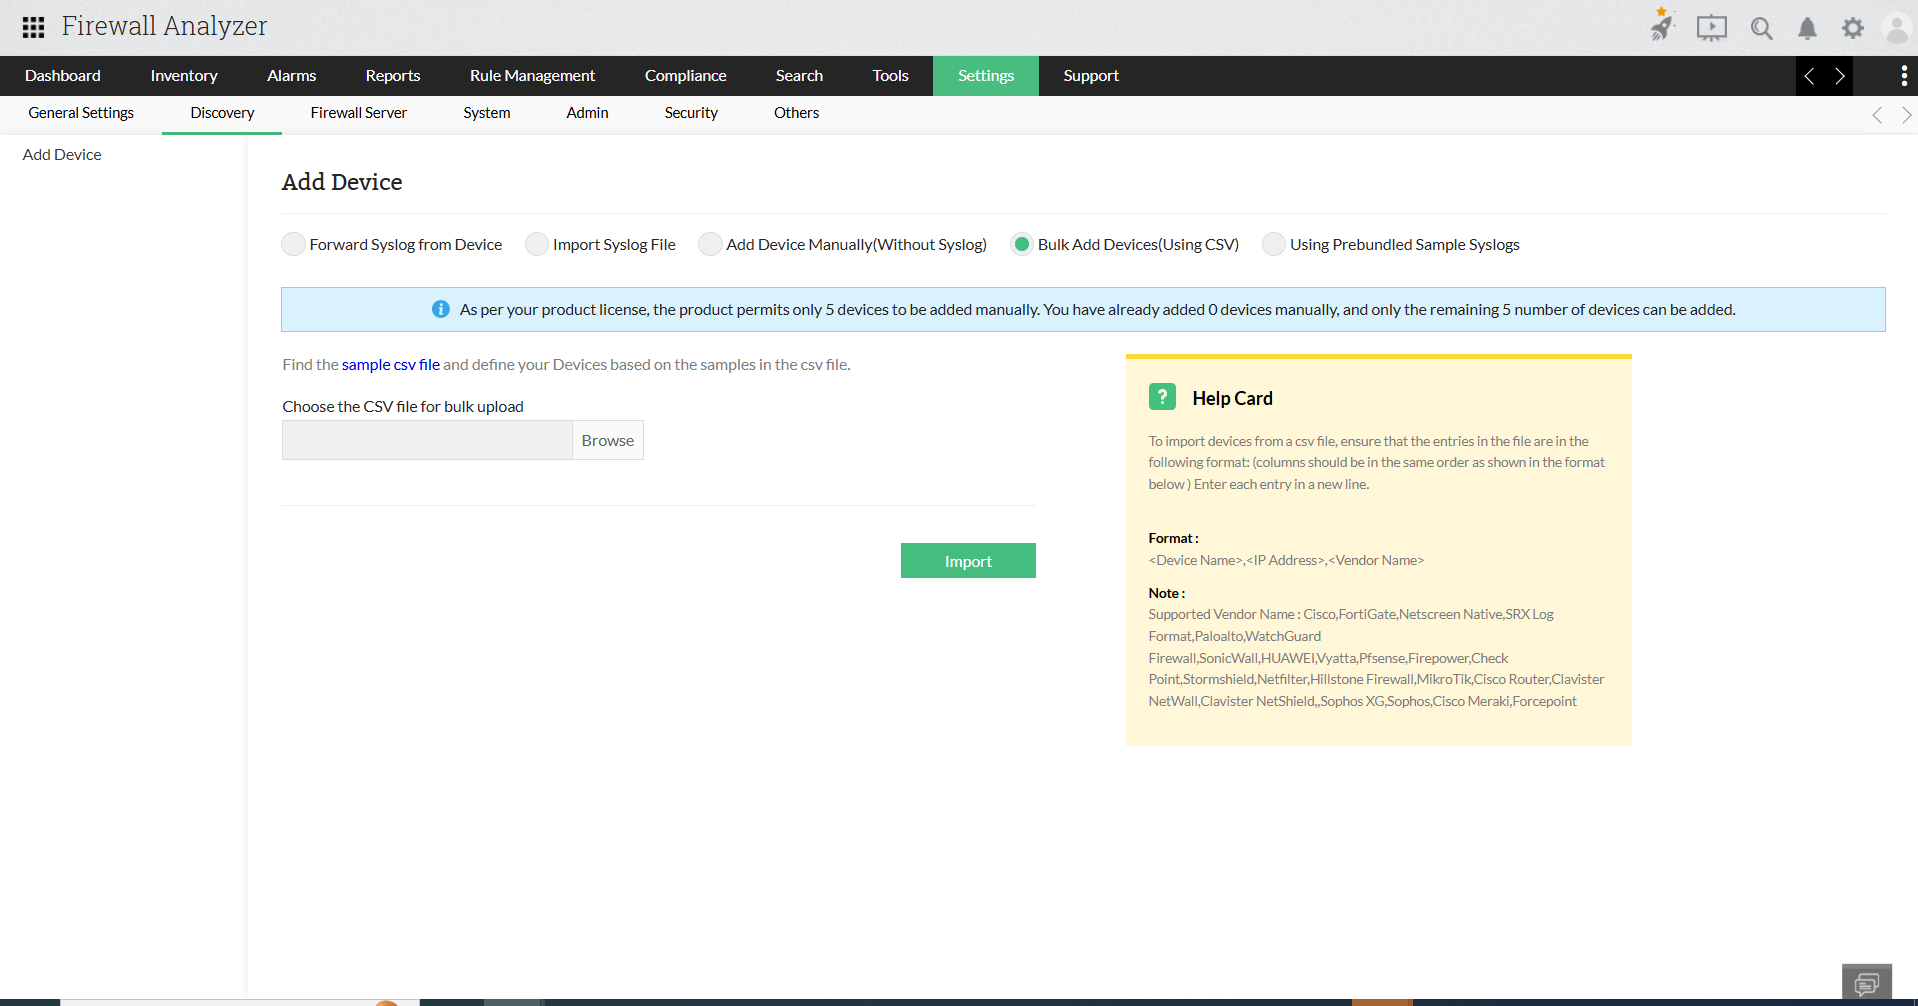The width and height of the screenshot is (1918, 1006).
Task: Open the Admin submenu
Action: [x=587, y=113]
